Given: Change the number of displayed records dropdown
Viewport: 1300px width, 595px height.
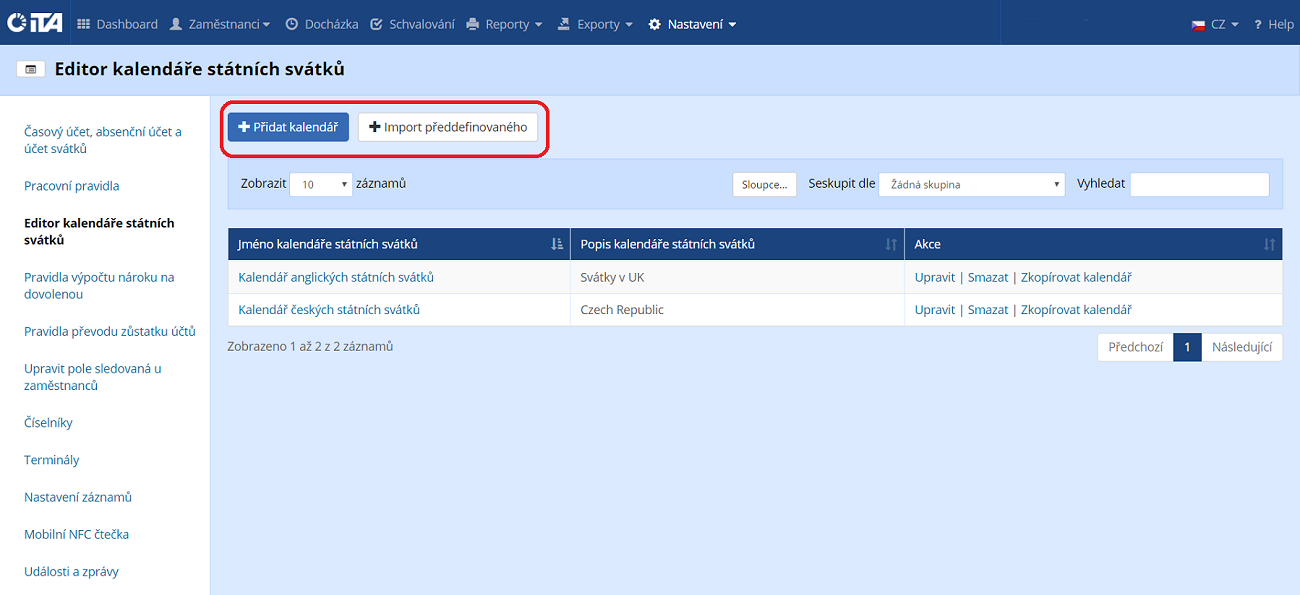Looking at the screenshot, I should coord(321,184).
